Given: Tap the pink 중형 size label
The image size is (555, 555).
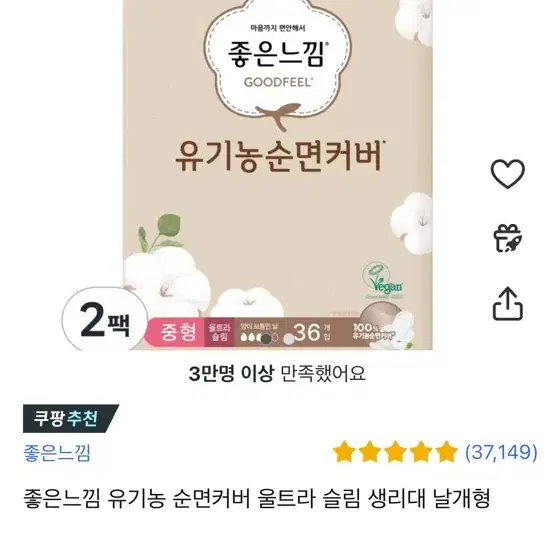Looking at the screenshot, I should coord(178,332).
